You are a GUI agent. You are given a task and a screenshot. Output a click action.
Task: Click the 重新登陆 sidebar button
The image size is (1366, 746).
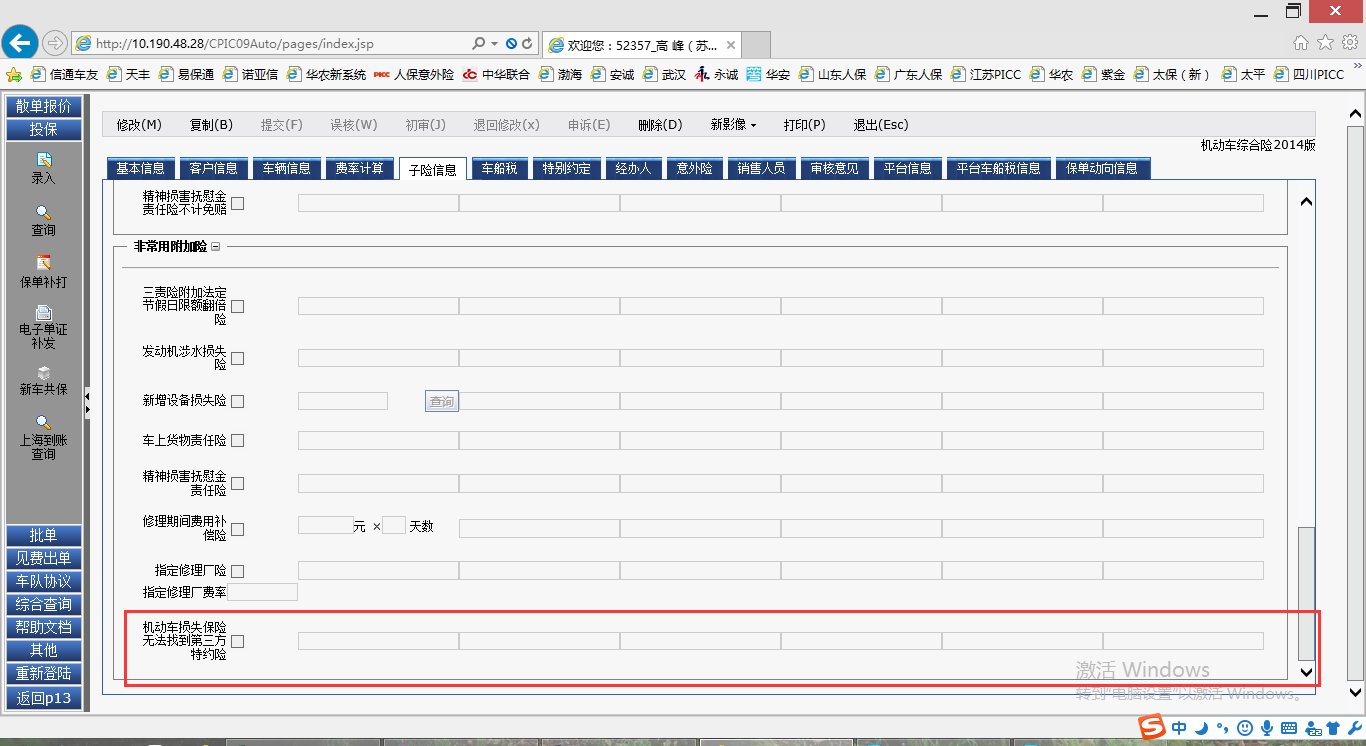tap(44, 673)
